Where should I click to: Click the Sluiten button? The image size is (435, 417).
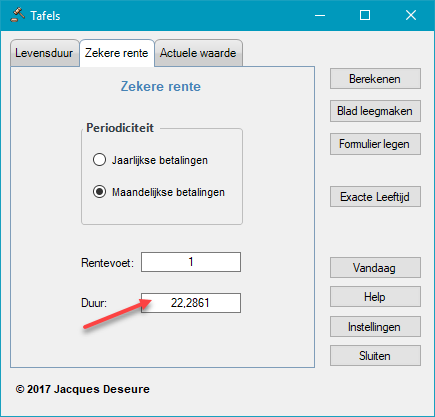click(375, 356)
